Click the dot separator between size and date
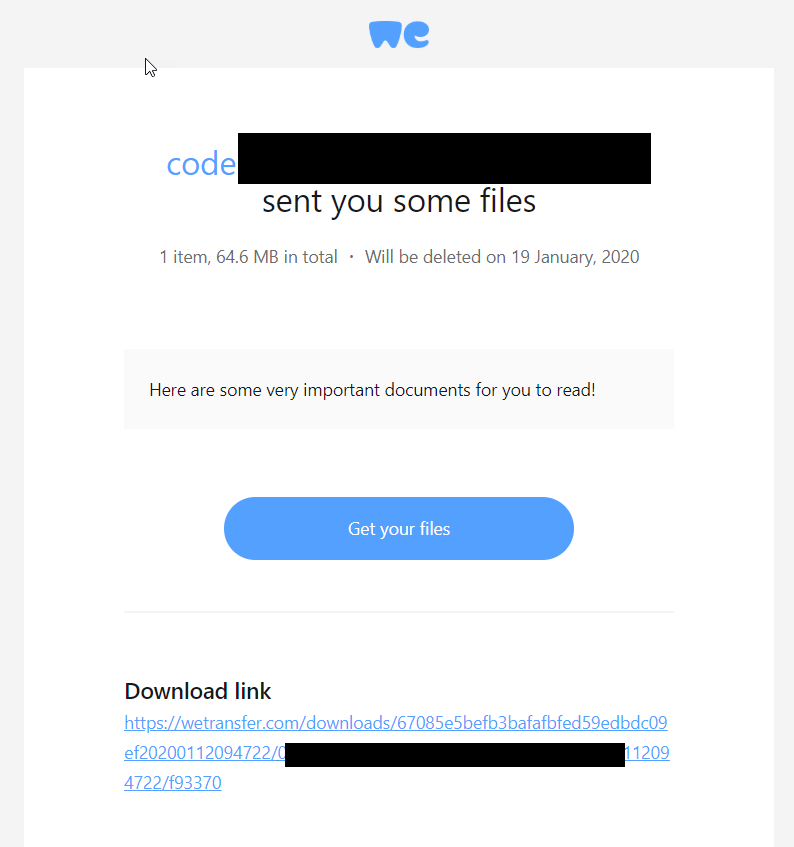The width and height of the screenshot is (794, 847). (x=351, y=257)
